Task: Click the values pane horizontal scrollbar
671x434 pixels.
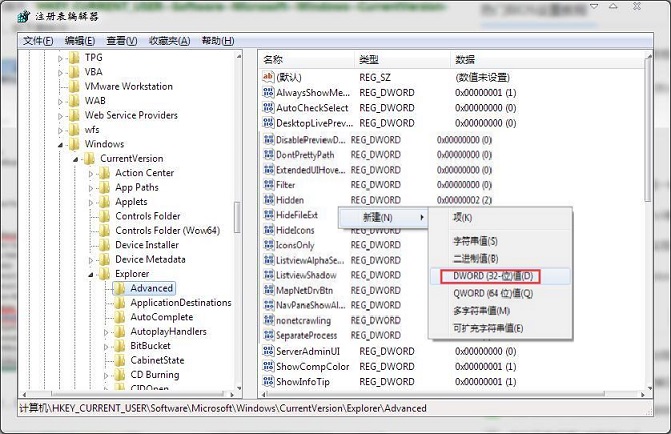Action: click(x=454, y=394)
